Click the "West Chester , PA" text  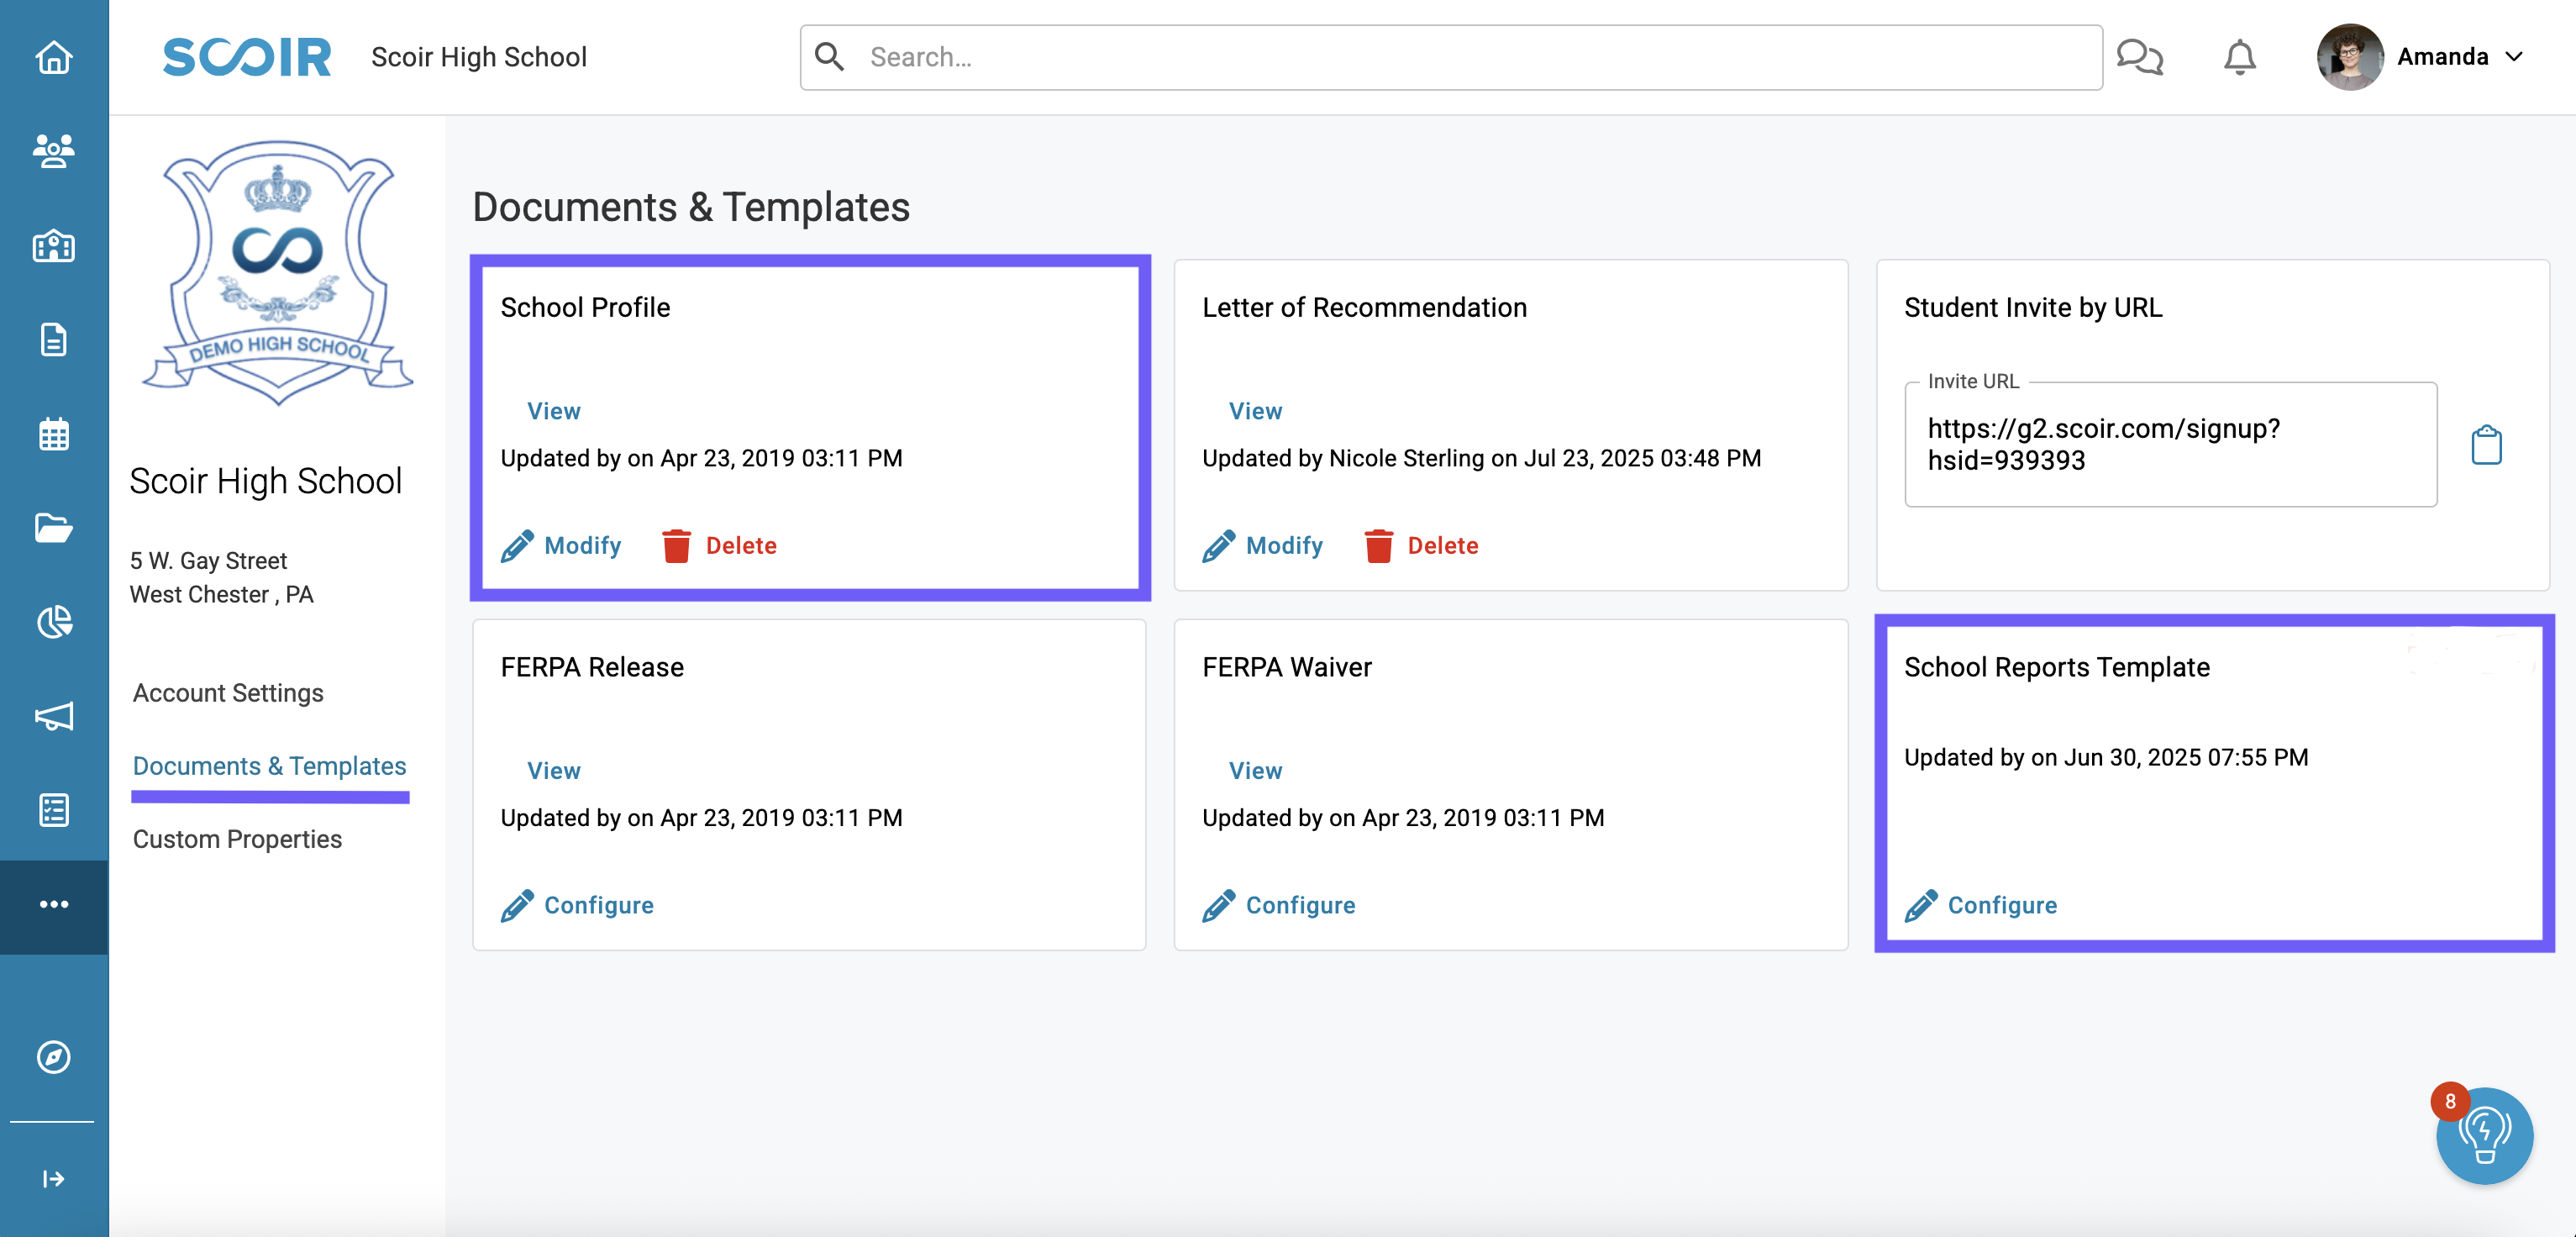coord(221,594)
